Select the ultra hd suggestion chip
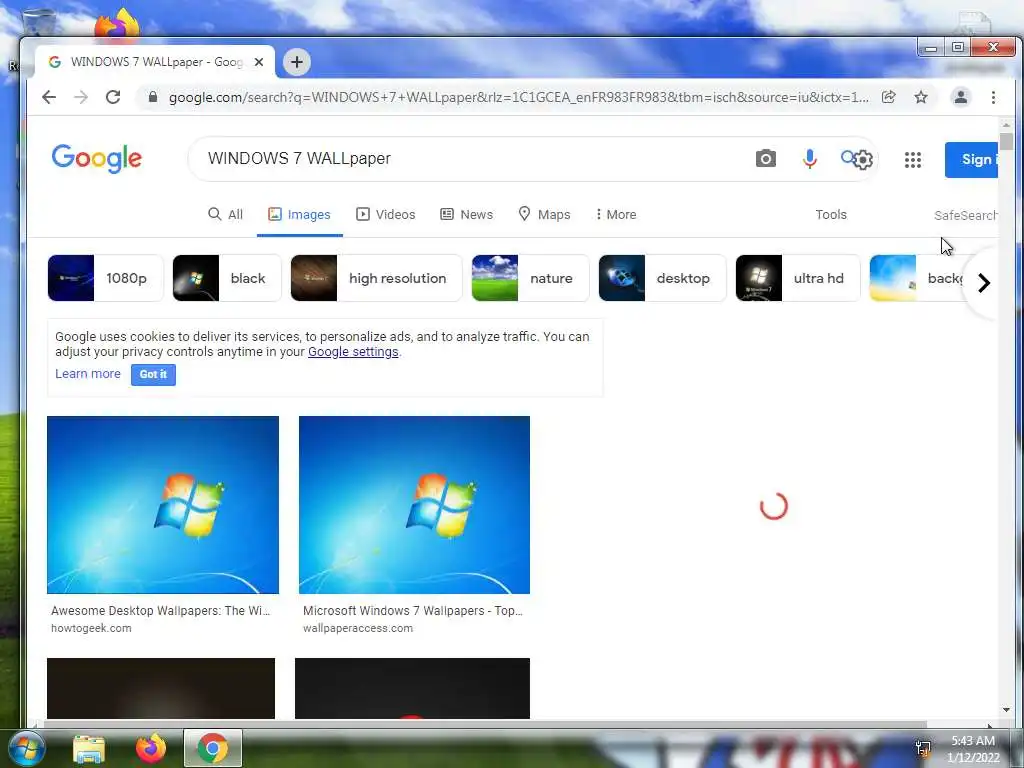The image size is (1024, 768). [x=798, y=278]
